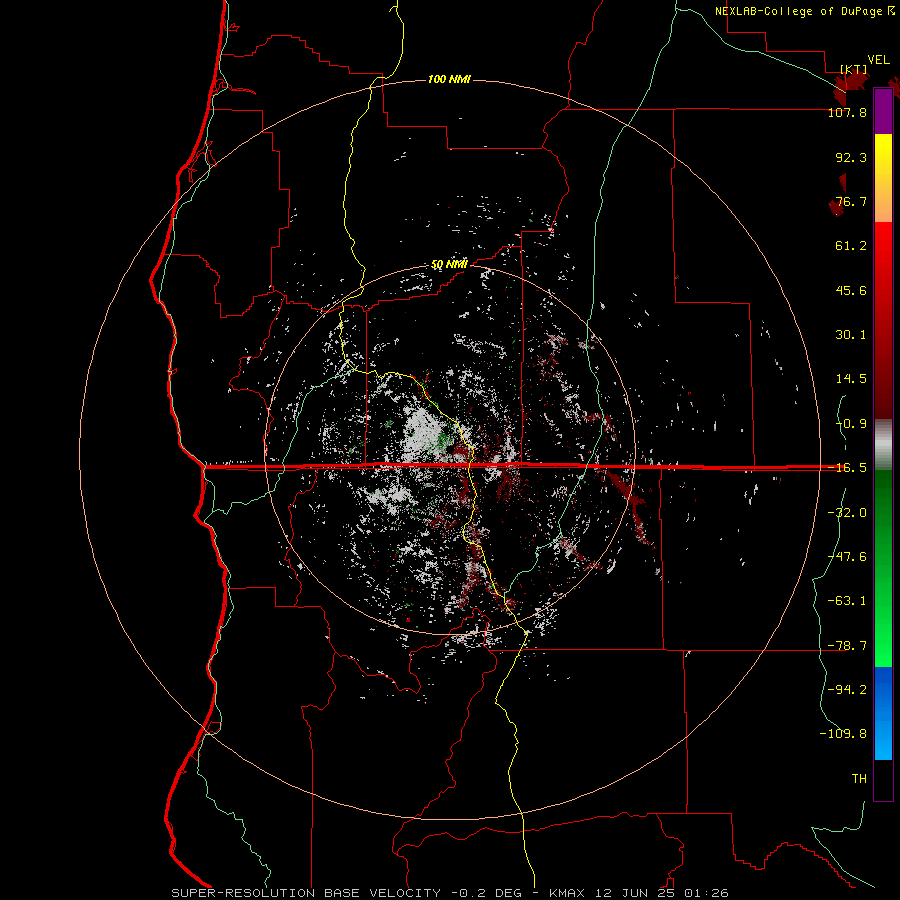Click the 61.2 velocity scale value
This screenshot has width=900, height=900.
point(851,246)
